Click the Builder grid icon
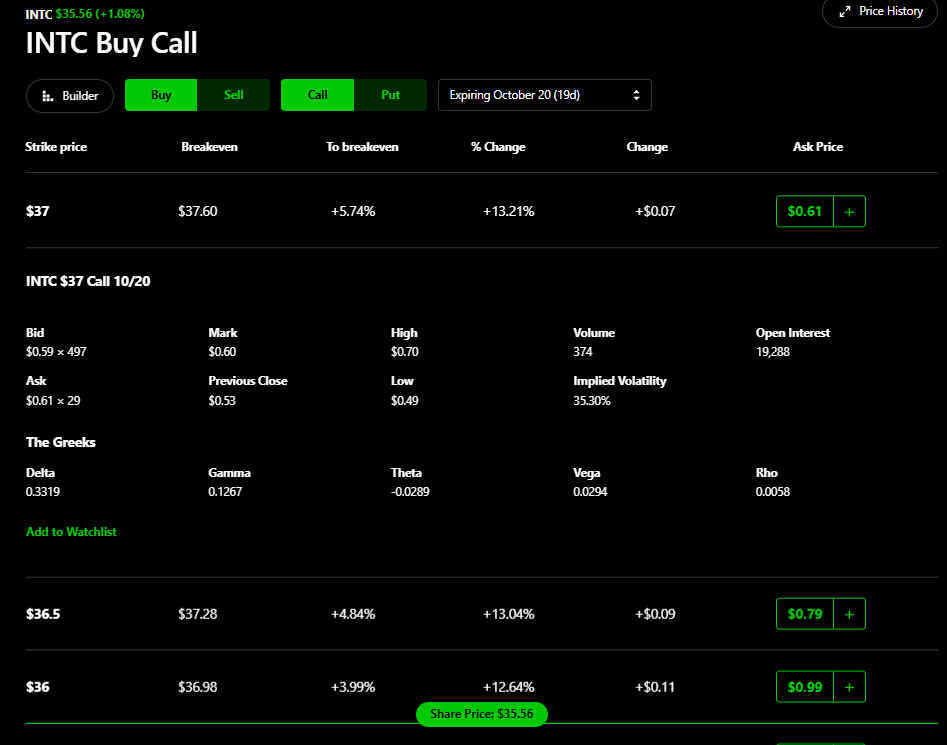This screenshot has height=745, width=947. pyautogui.click(x=47, y=96)
